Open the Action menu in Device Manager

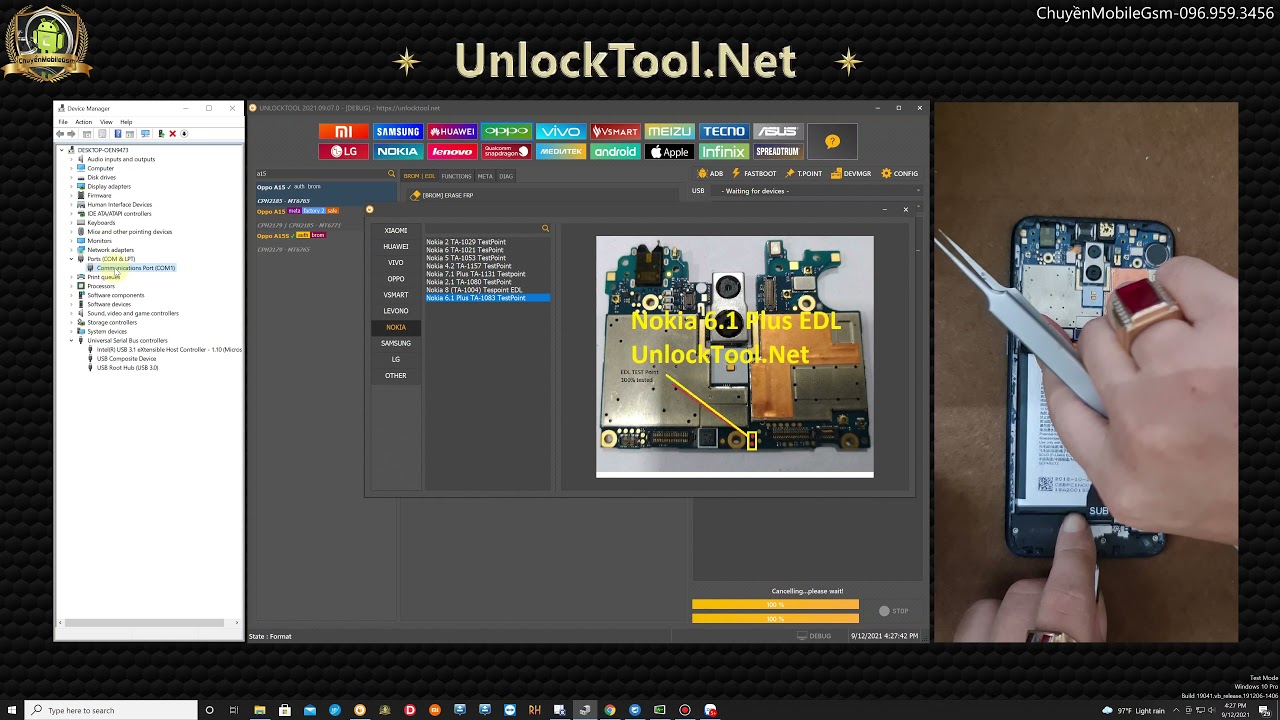pos(84,122)
